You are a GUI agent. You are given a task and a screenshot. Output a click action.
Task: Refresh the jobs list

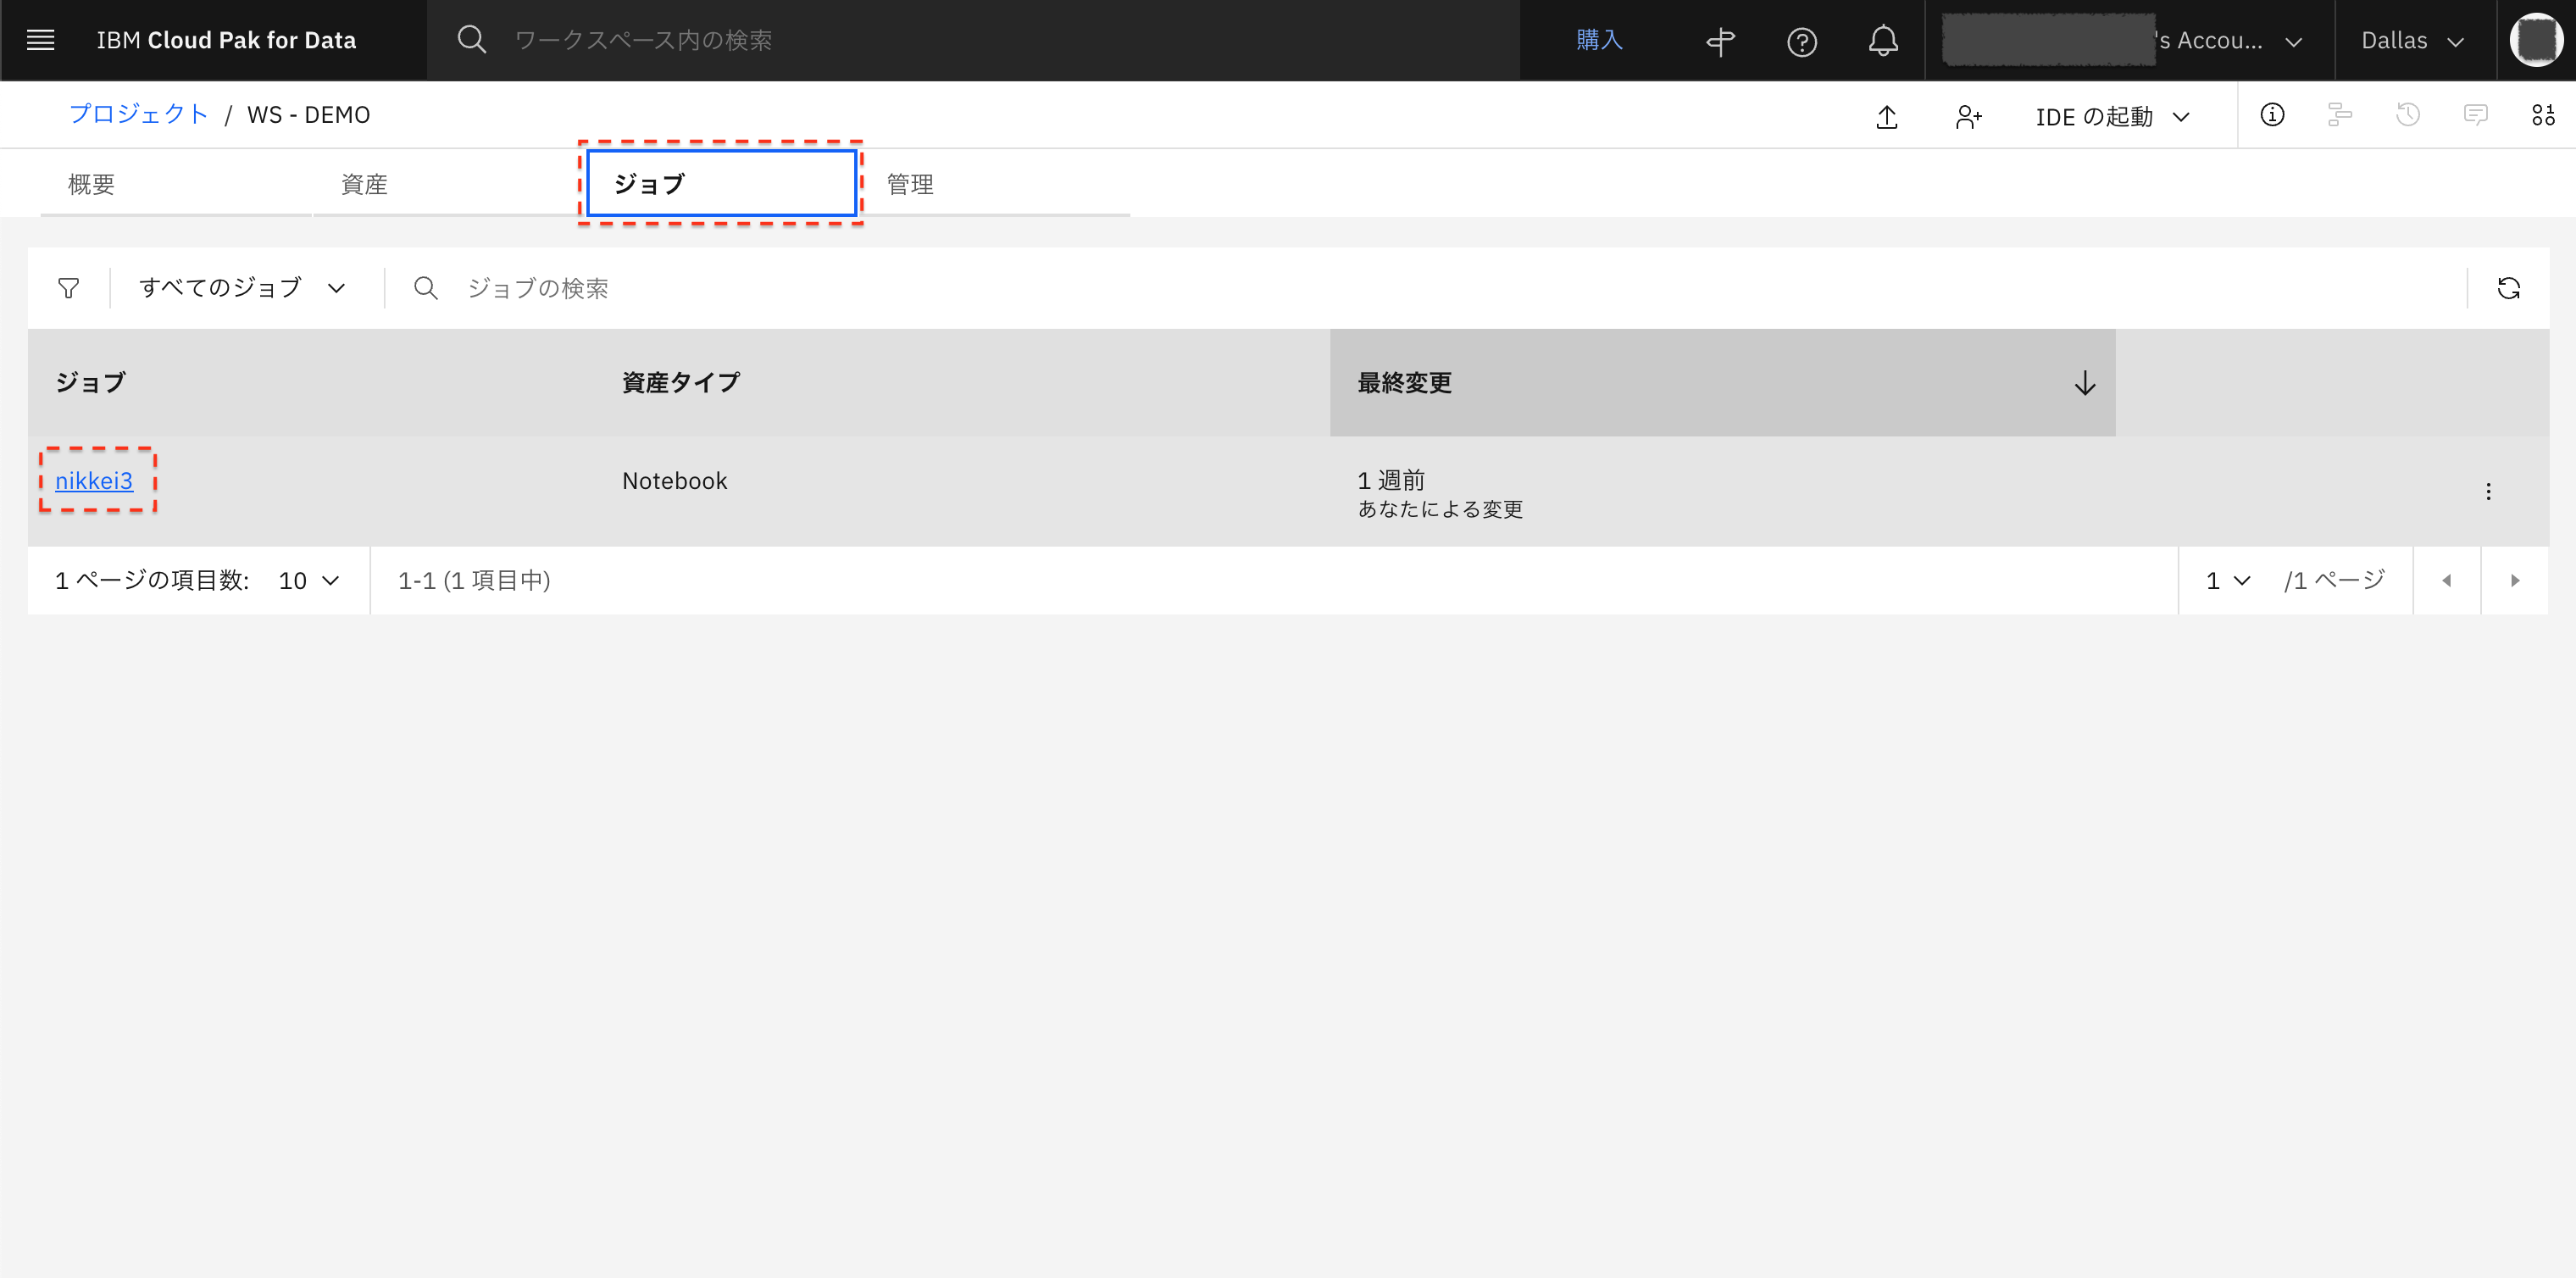pos(2508,289)
